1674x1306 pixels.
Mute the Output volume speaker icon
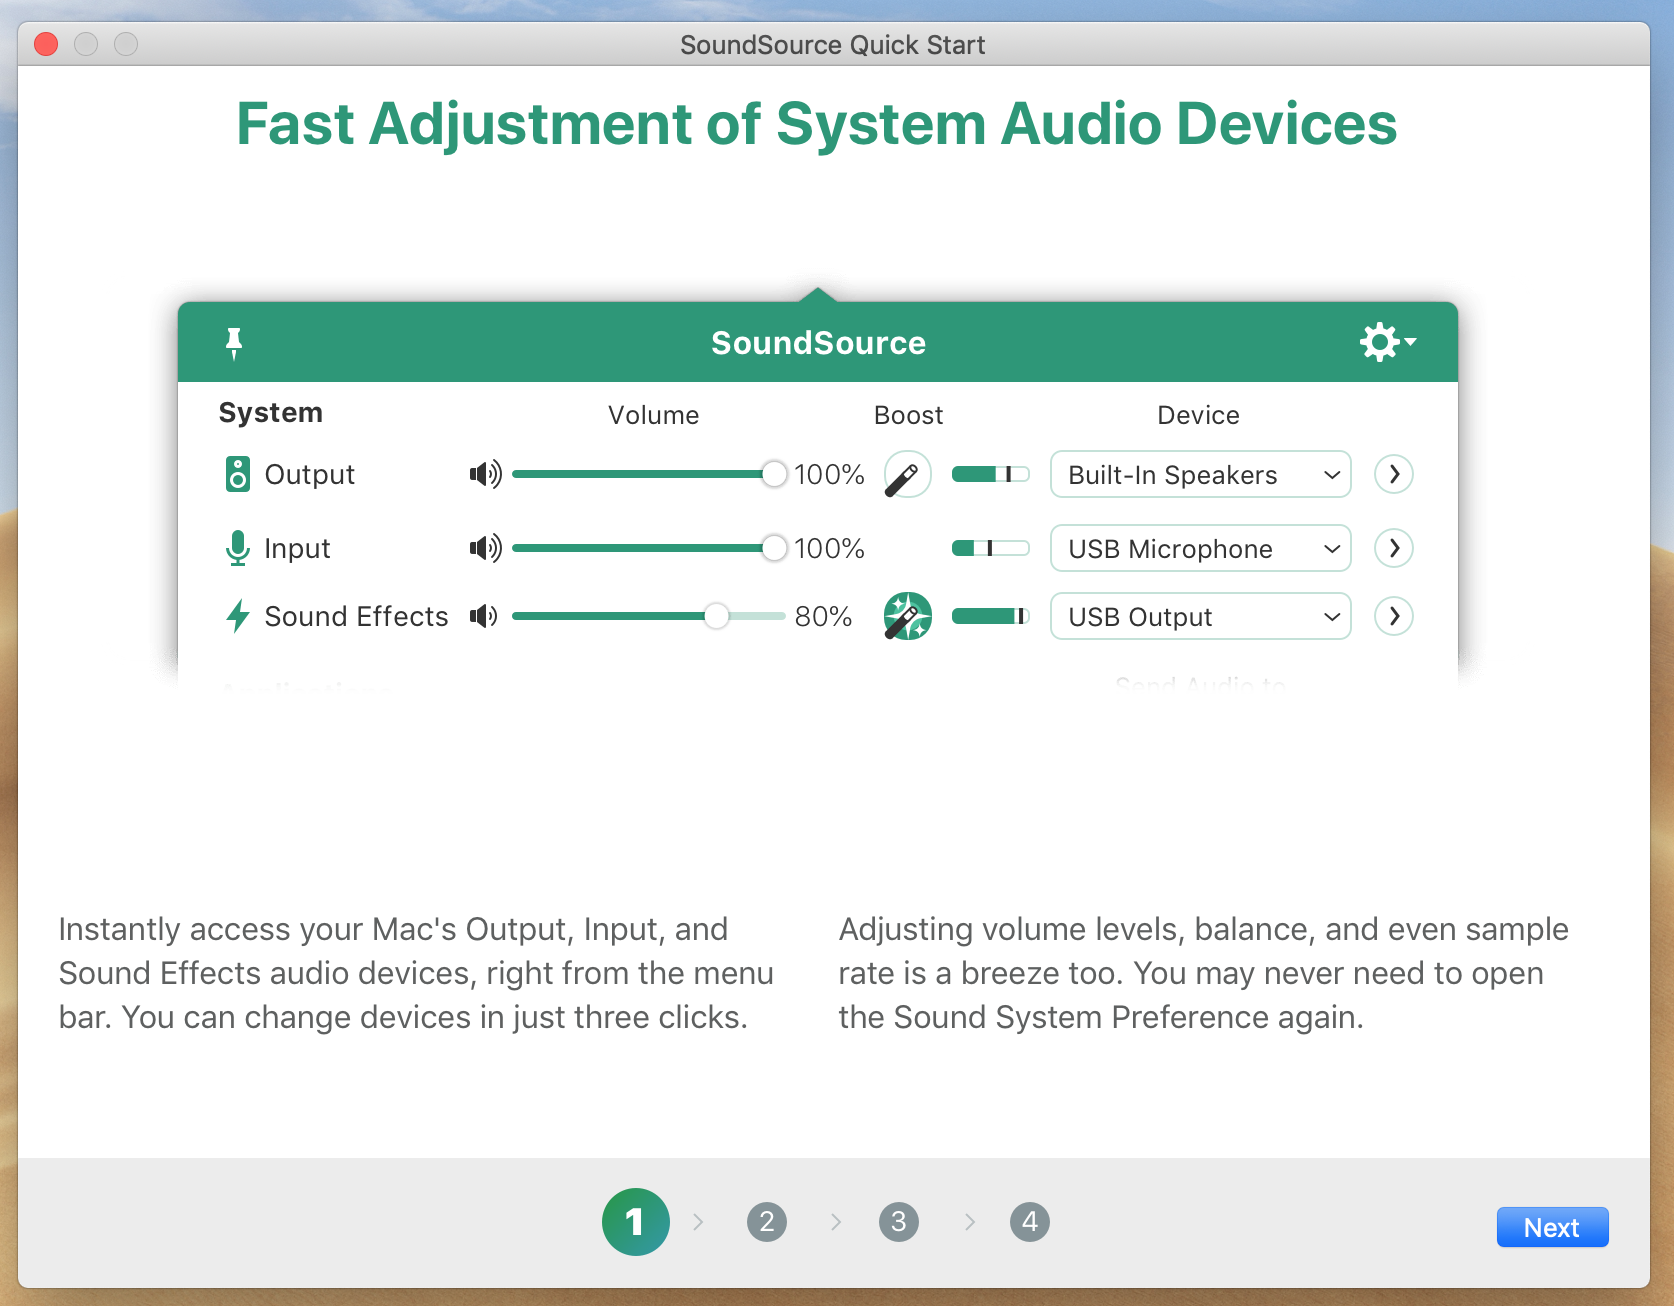click(486, 474)
